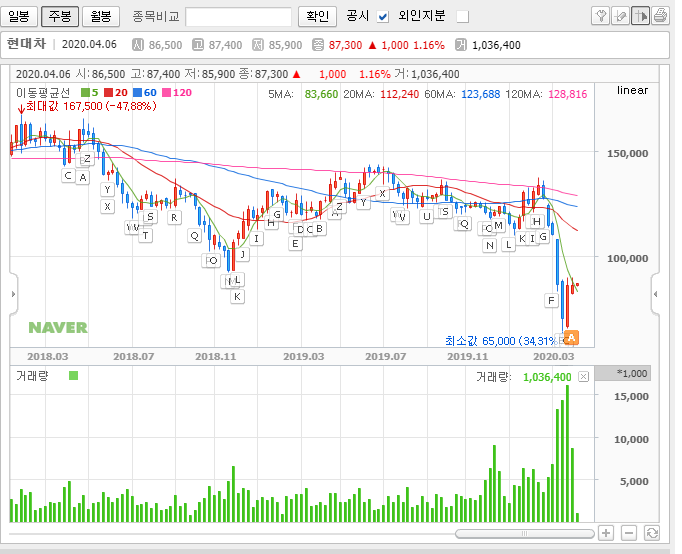Screen dimensions: 682x554
Task: Confirm comparison with the 확인 button
Action: 318,17
